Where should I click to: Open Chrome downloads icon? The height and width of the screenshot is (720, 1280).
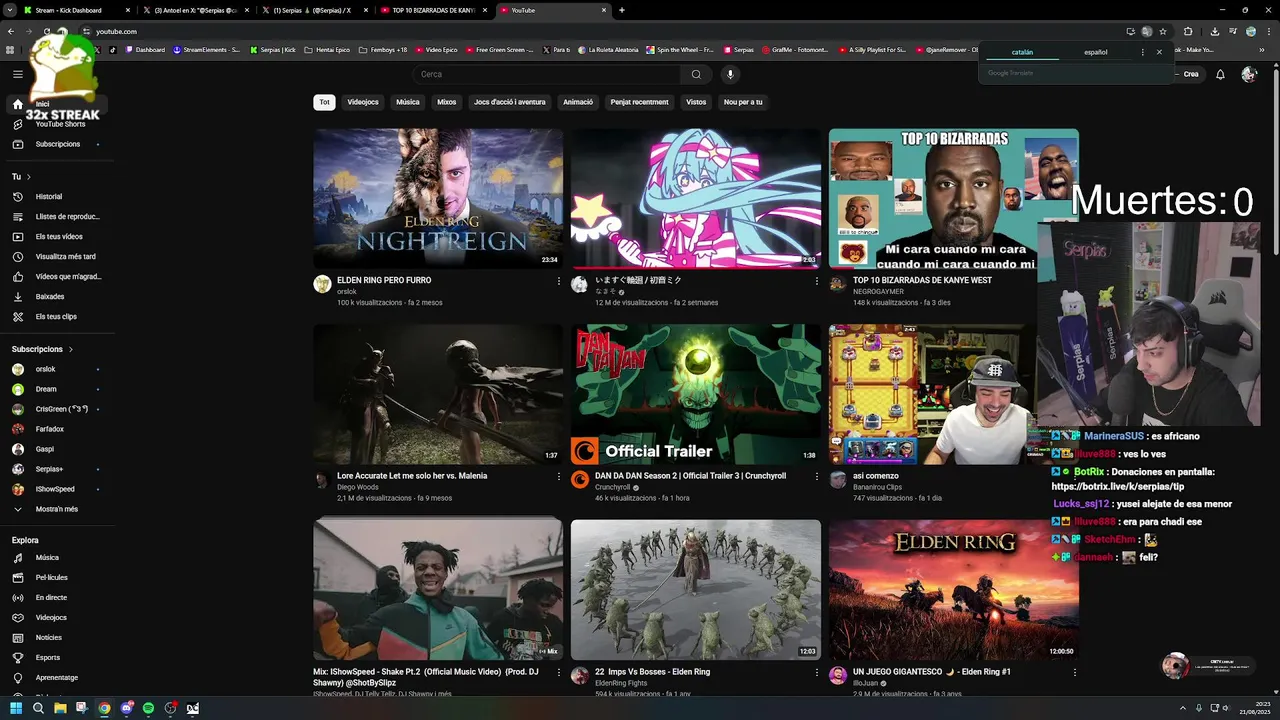(1214, 31)
